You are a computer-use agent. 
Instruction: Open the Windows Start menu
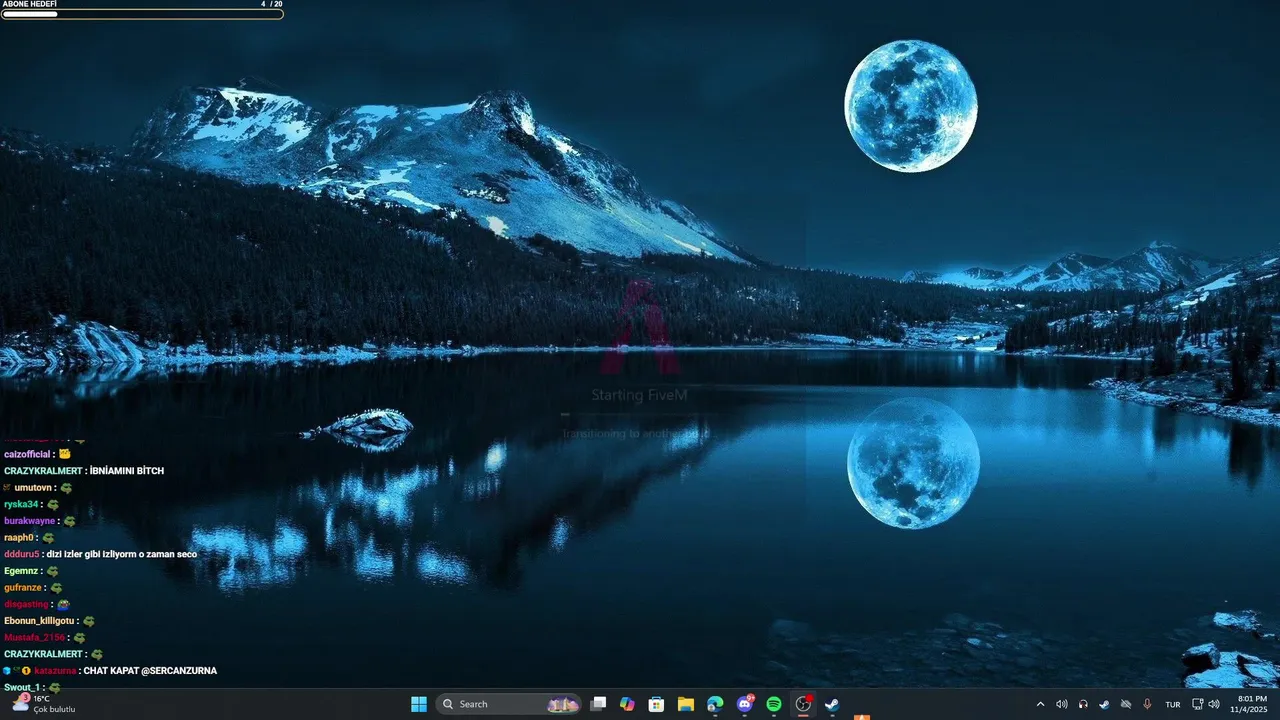coord(419,704)
